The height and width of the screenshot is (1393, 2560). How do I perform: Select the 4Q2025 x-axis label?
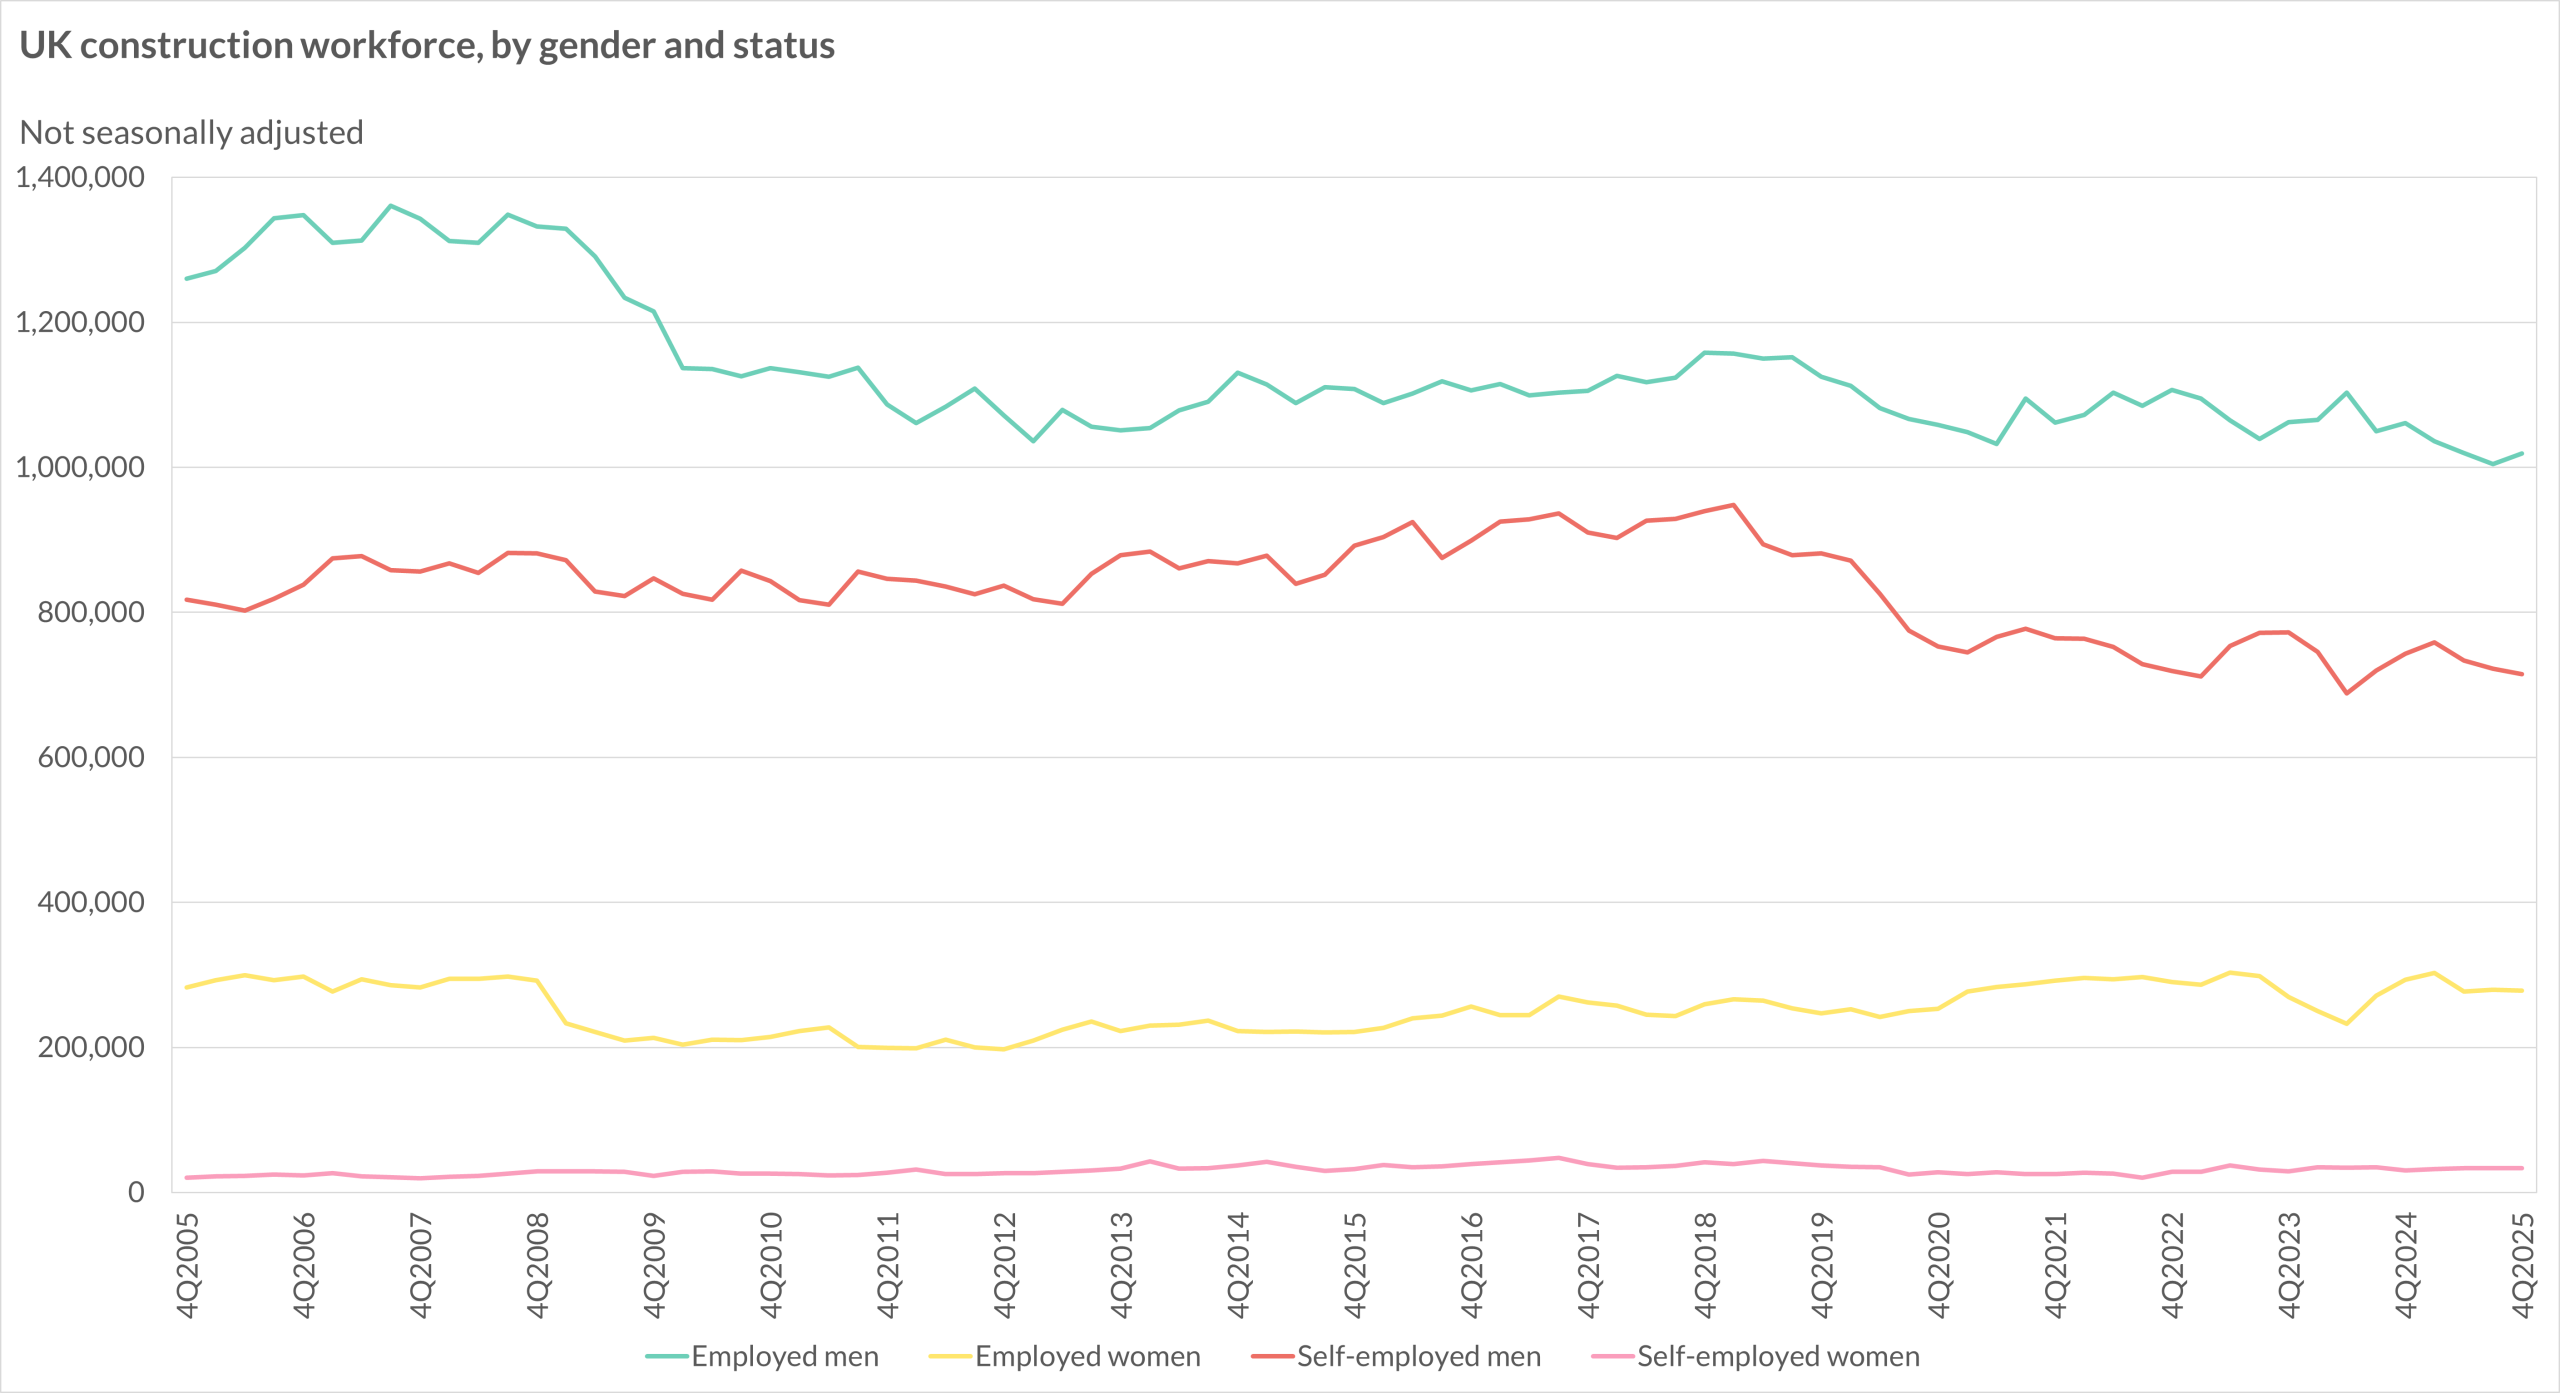(2523, 1265)
